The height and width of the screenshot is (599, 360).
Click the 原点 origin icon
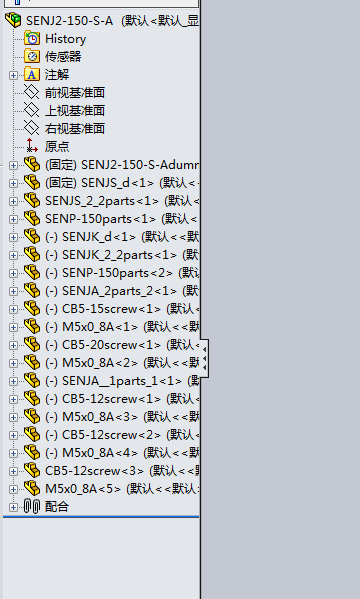[x=32, y=146]
